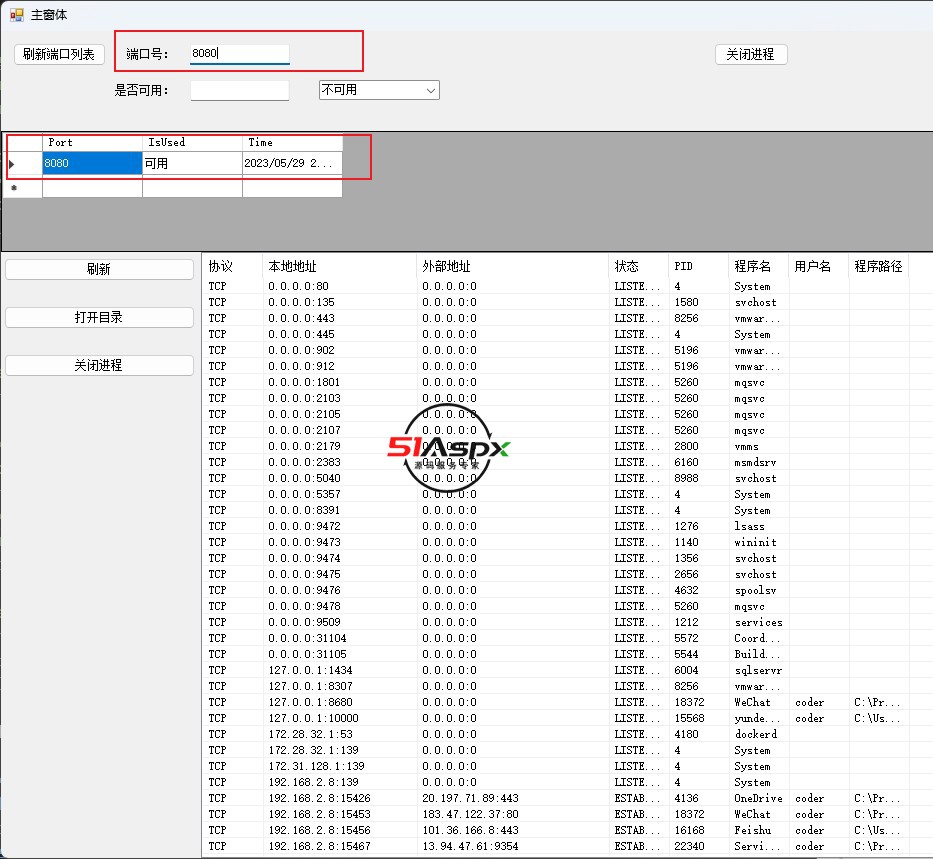Image resolution: width=933 pixels, height=859 pixels.
Task: Select row with local address 0.0.0.0:8391
Action: click(556, 510)
